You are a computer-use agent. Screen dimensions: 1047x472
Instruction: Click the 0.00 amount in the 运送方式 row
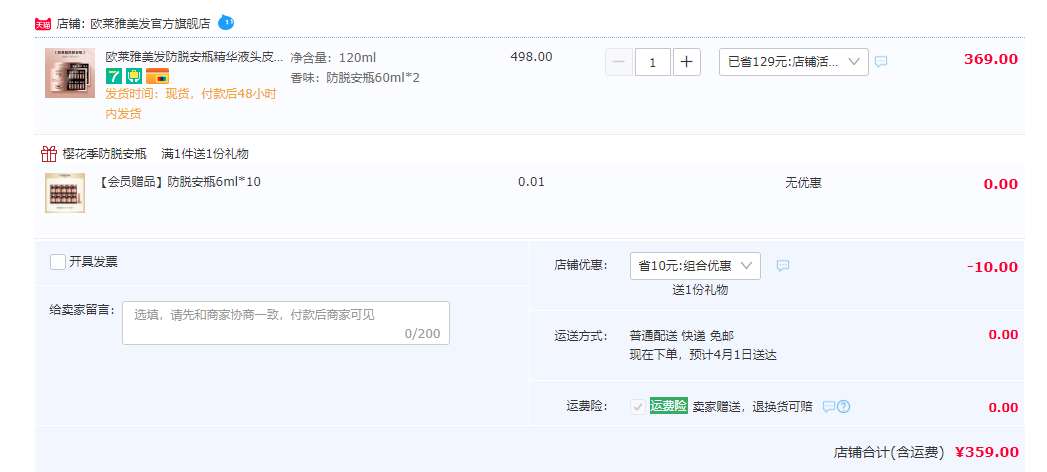click(x=1004, y=335)
